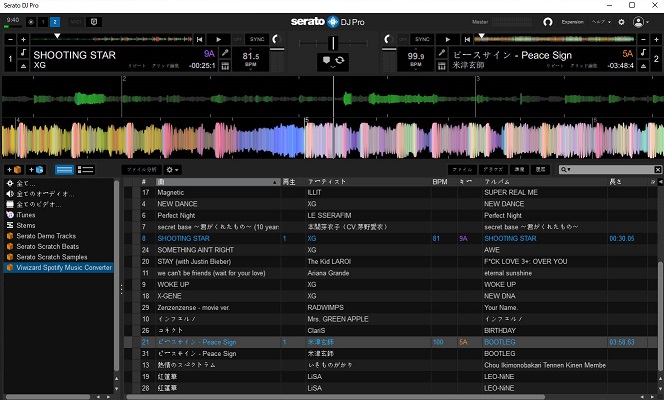Switch to 1-deck display mode
This screenshot has height=400, width=664.
[x=43, y=22]
